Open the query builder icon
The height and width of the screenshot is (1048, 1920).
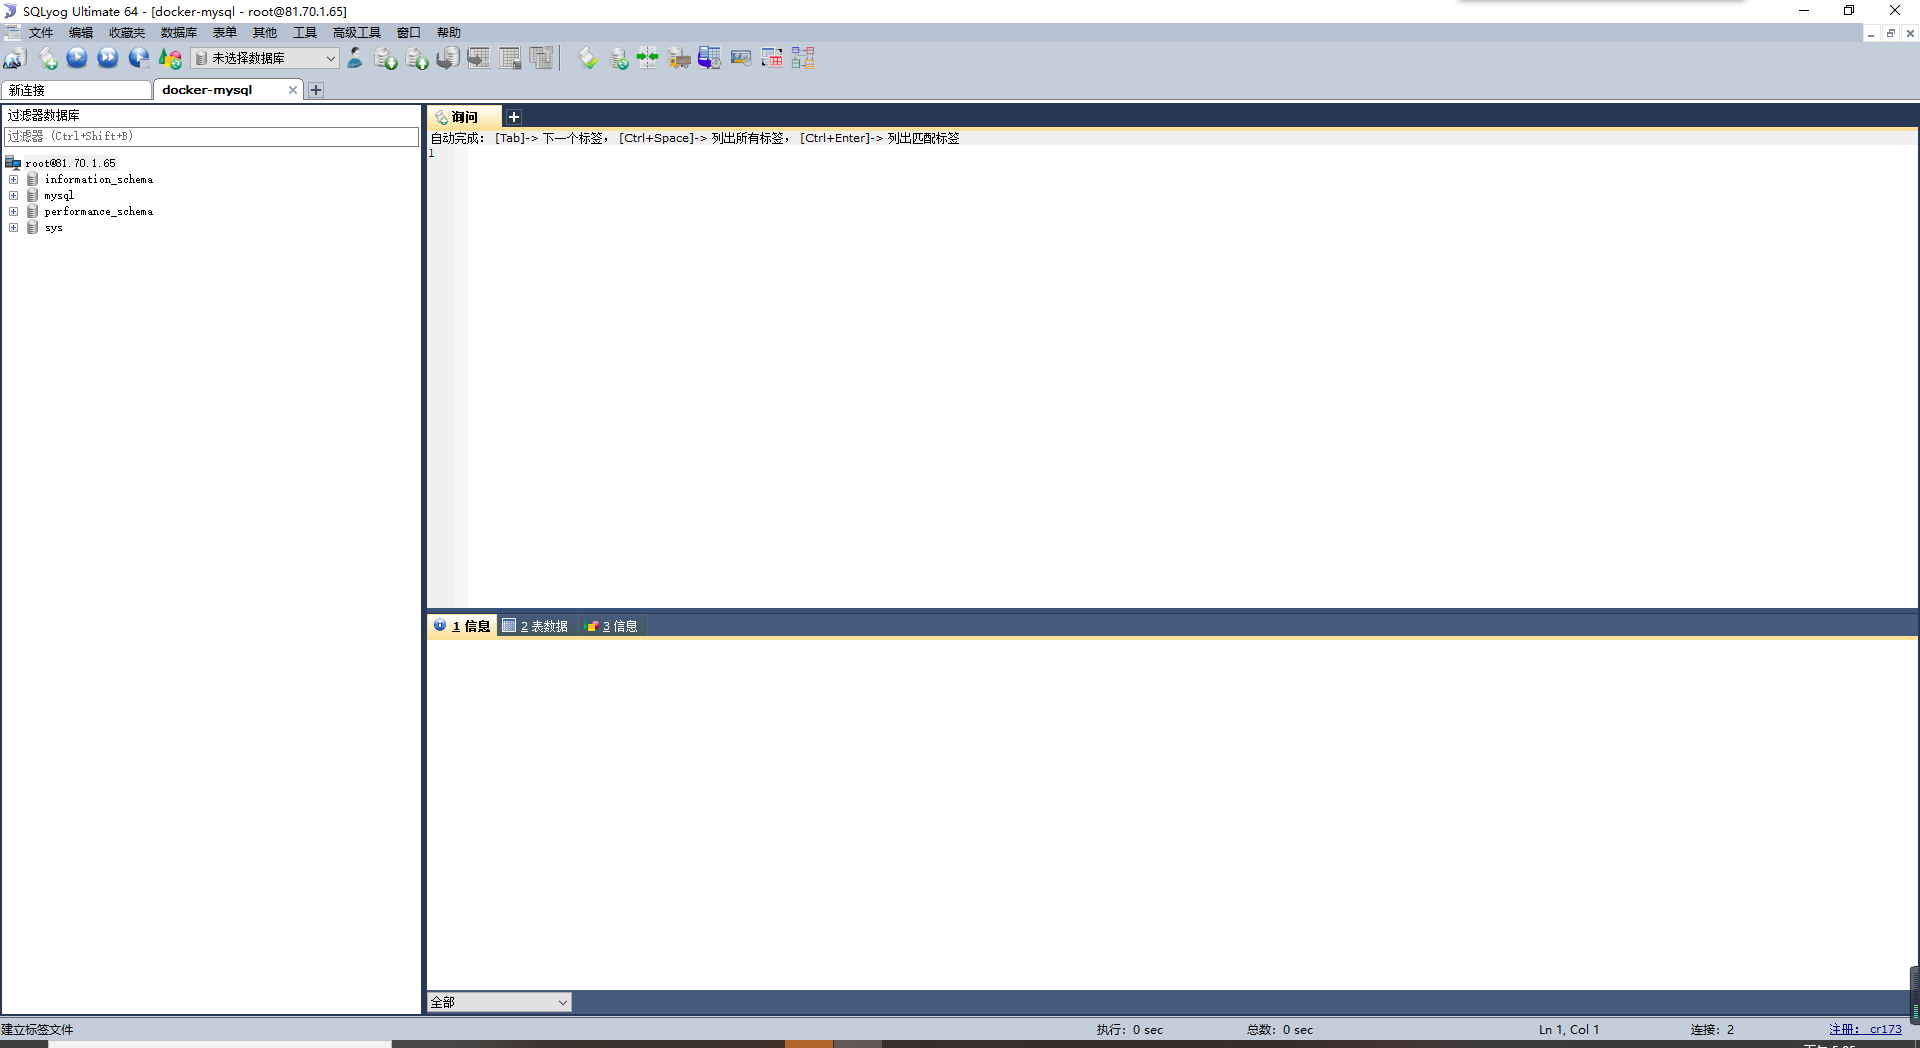point(772,58)
